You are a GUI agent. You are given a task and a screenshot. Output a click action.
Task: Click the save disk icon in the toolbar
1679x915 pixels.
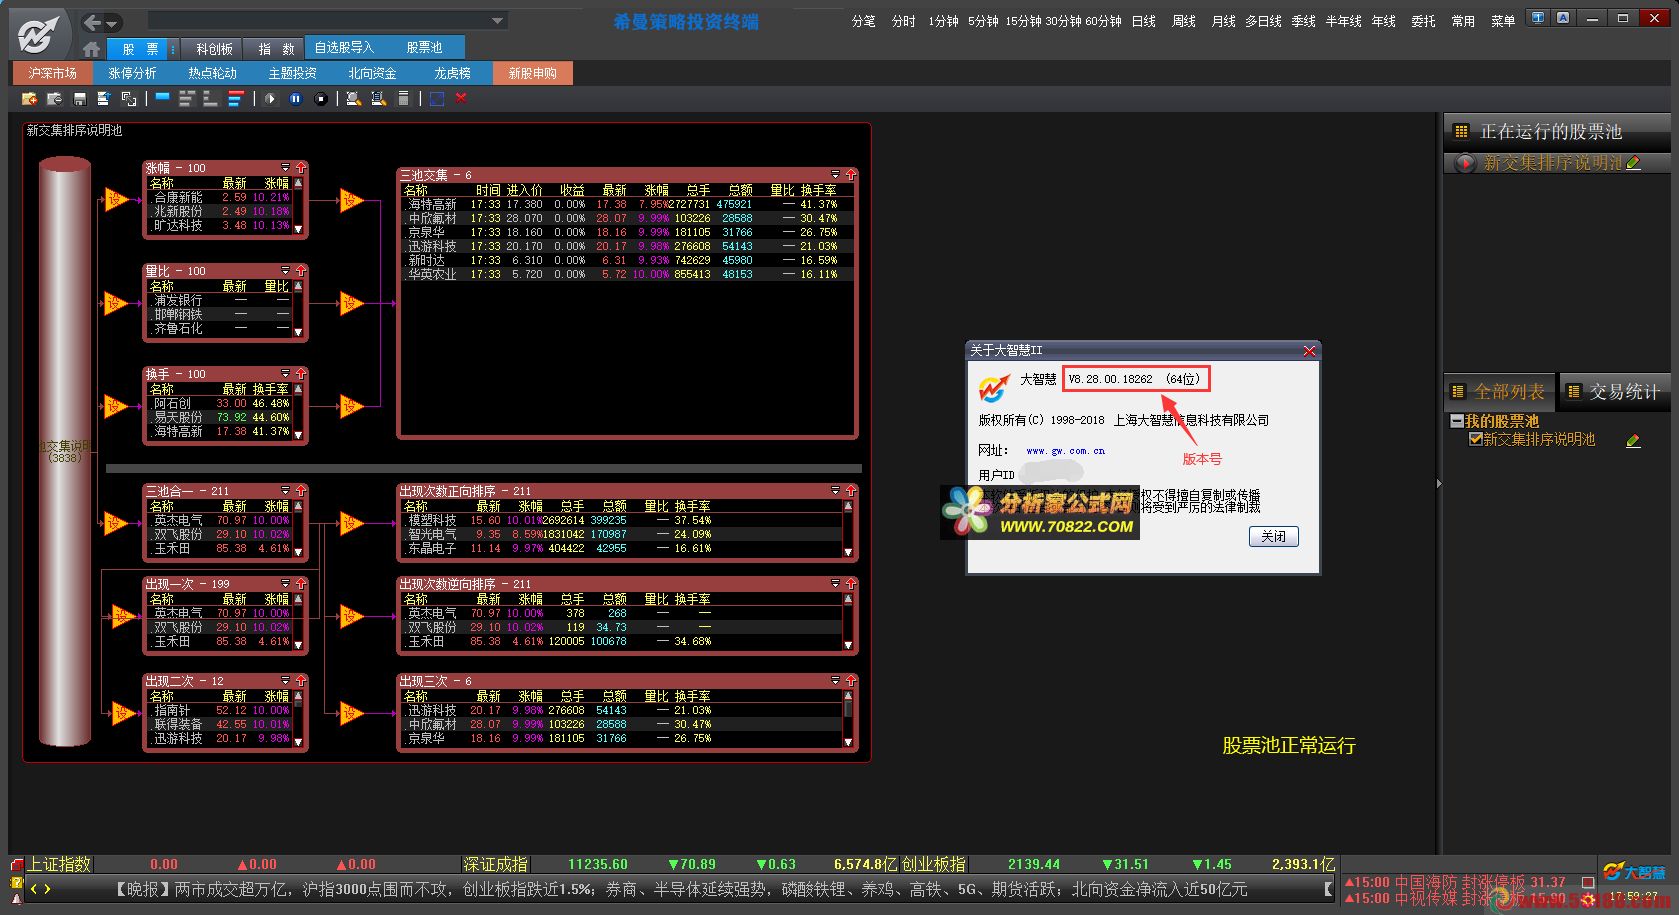point(80,99)
